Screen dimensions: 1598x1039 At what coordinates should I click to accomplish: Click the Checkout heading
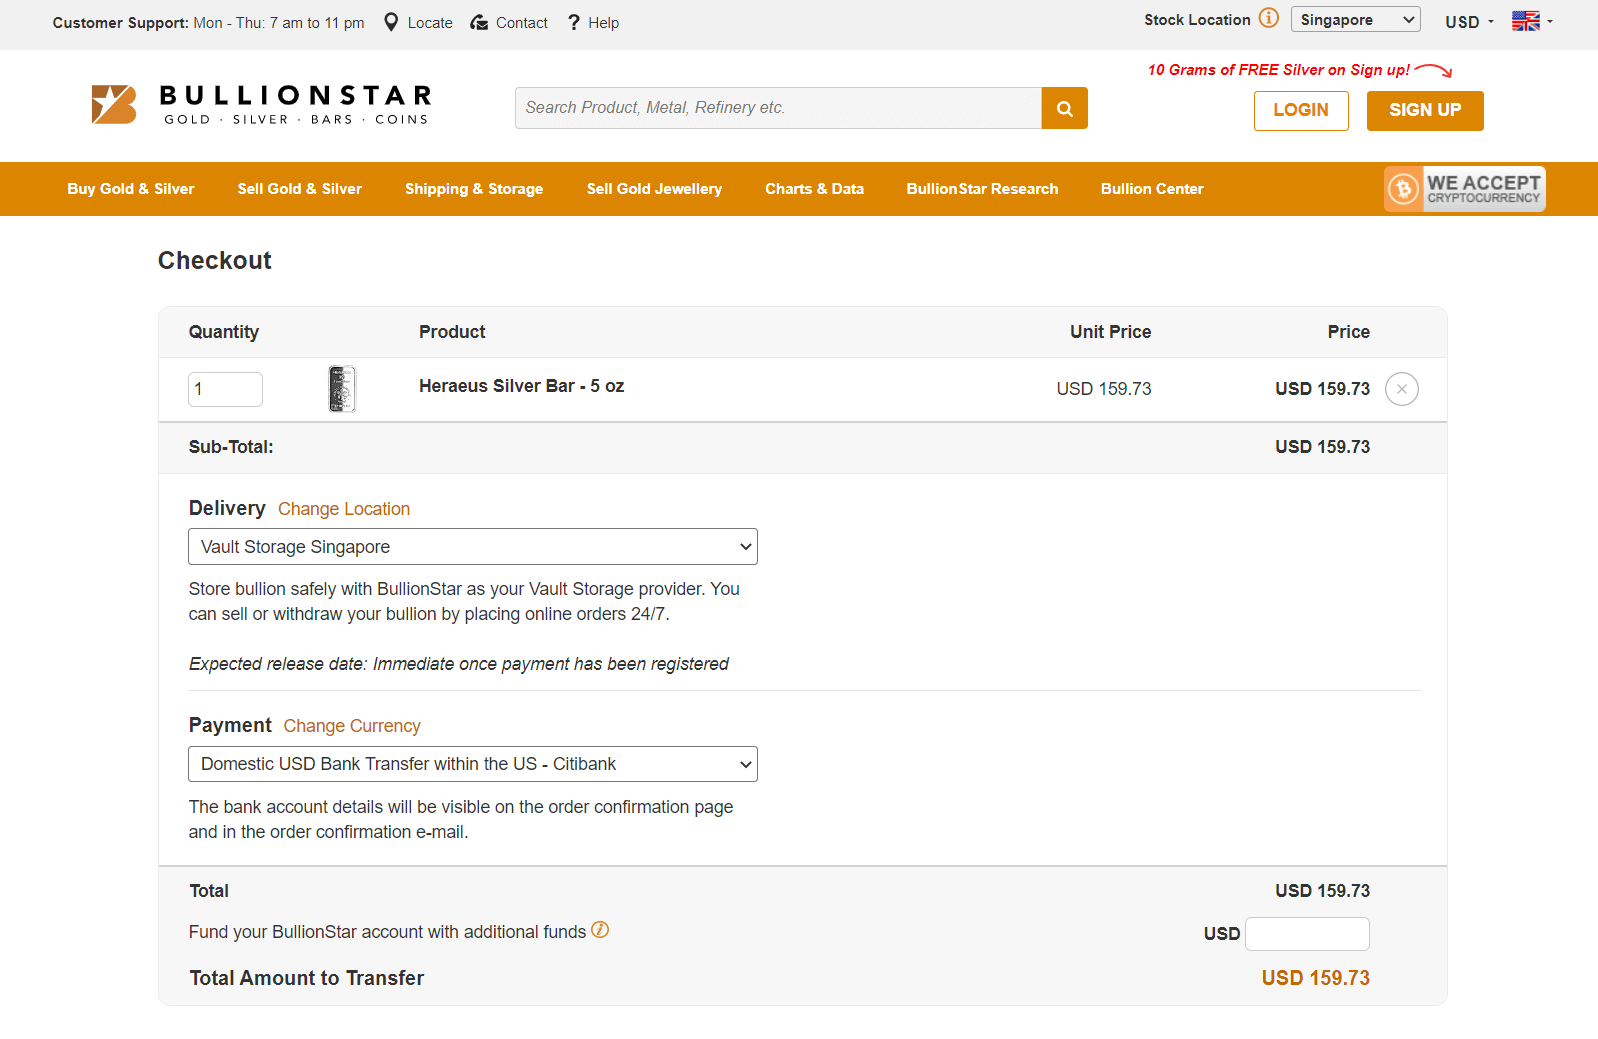point(215,261)
